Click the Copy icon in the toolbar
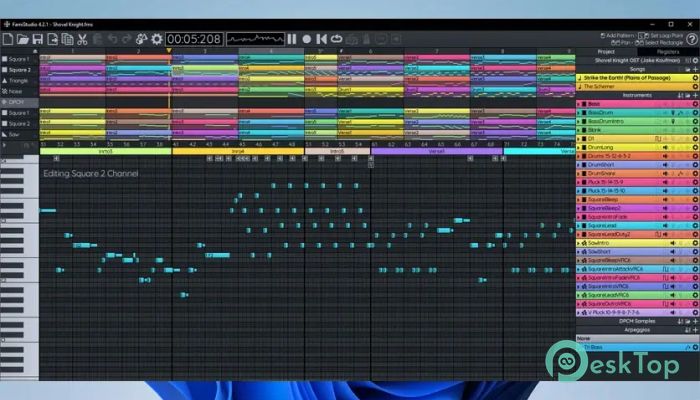The height and width of the screenshot is (400, 700). pos(67,39)
